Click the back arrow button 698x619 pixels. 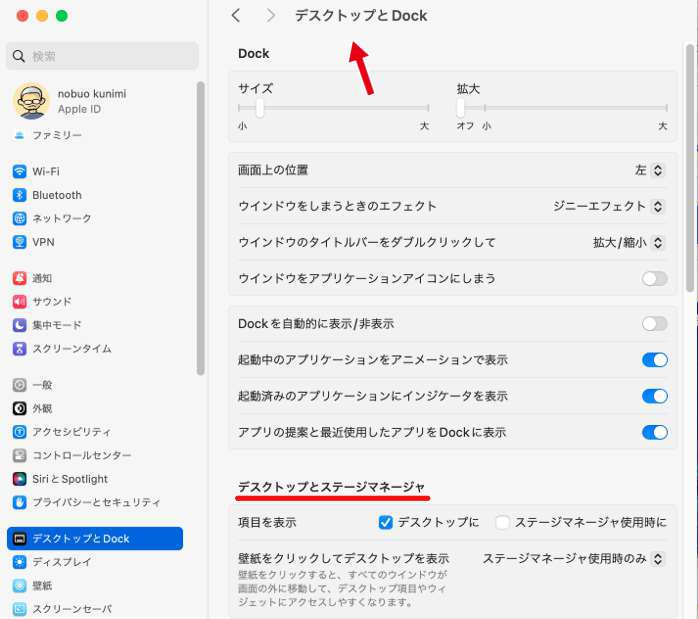tap(236, 15)
